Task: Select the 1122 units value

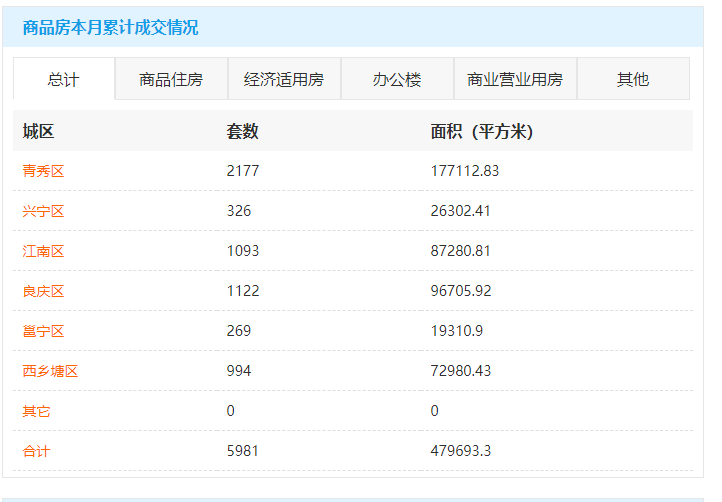Action: (243, 291)
